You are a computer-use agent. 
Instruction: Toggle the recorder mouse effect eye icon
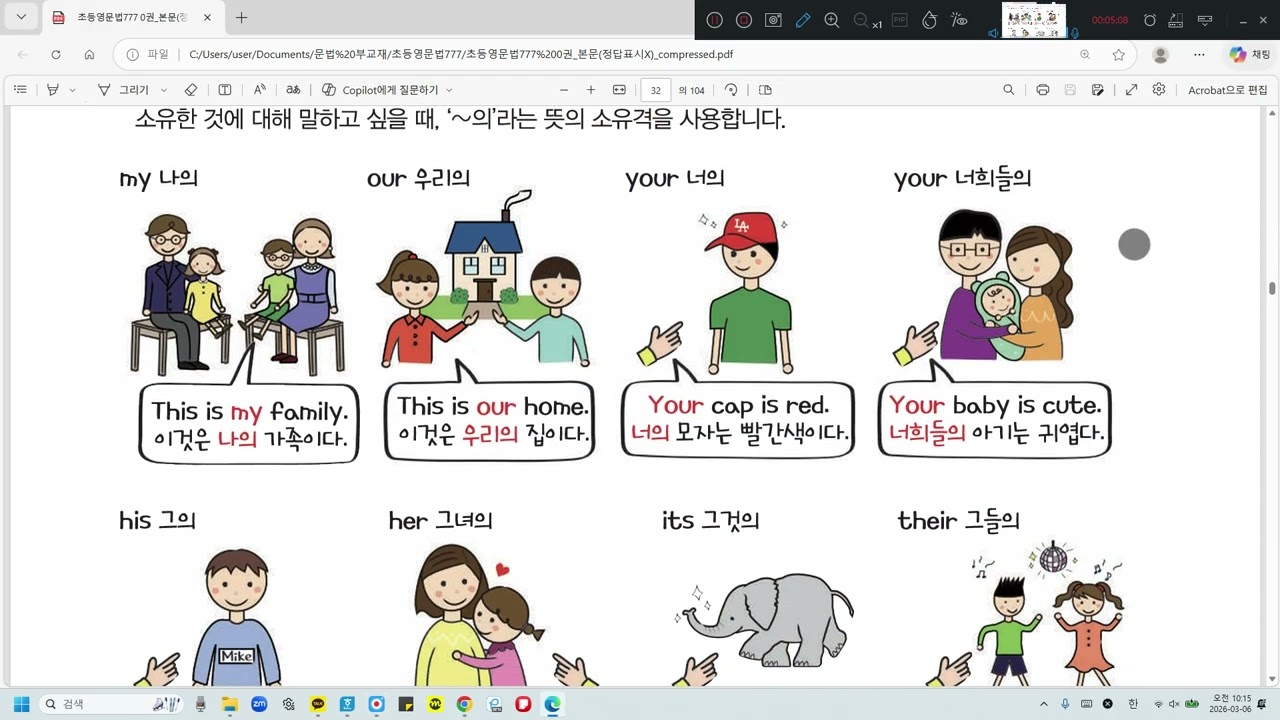[959, 20]
